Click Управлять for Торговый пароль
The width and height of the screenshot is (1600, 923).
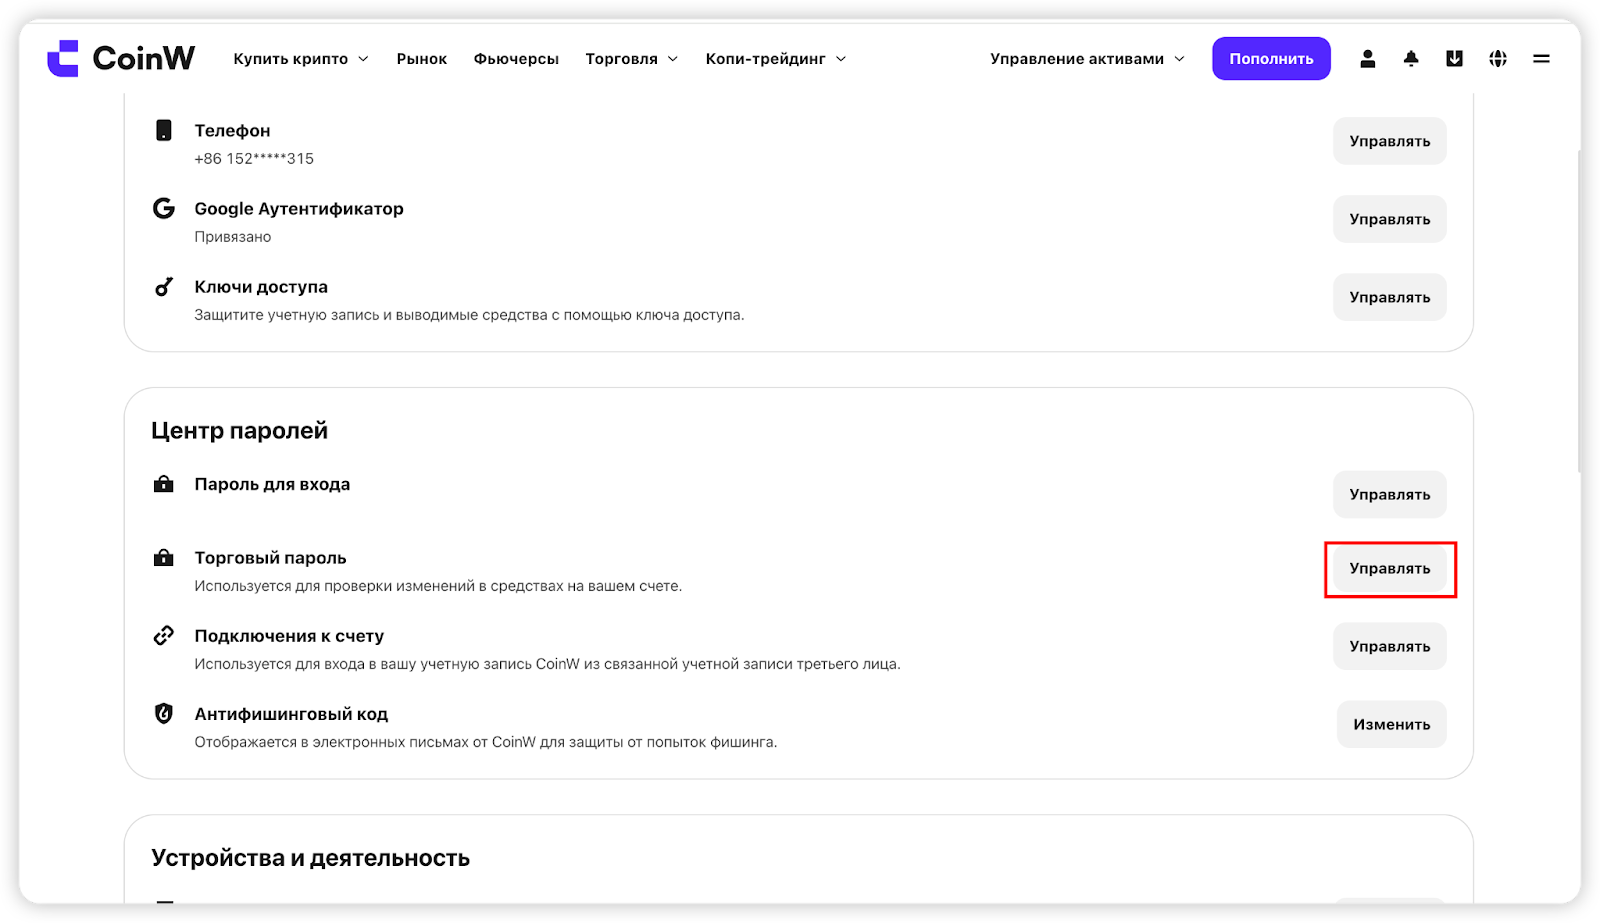tap(1390, 569)
